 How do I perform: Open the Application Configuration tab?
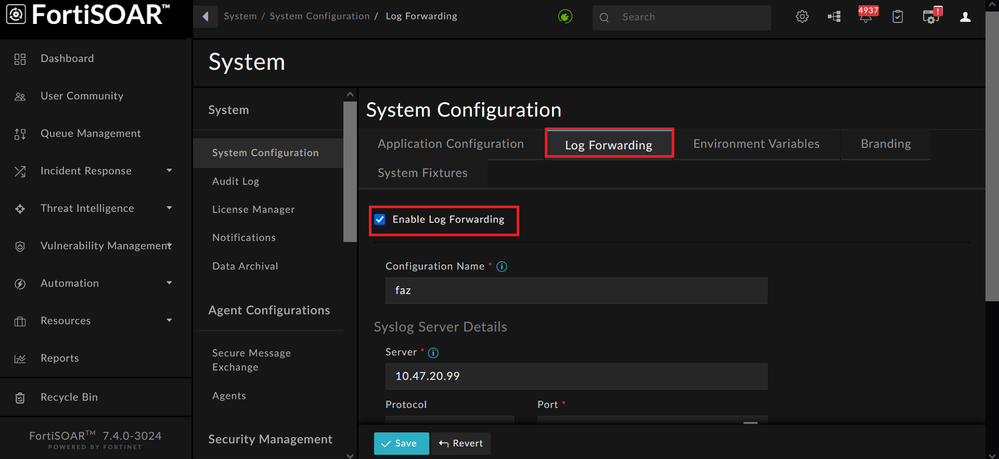450,144
